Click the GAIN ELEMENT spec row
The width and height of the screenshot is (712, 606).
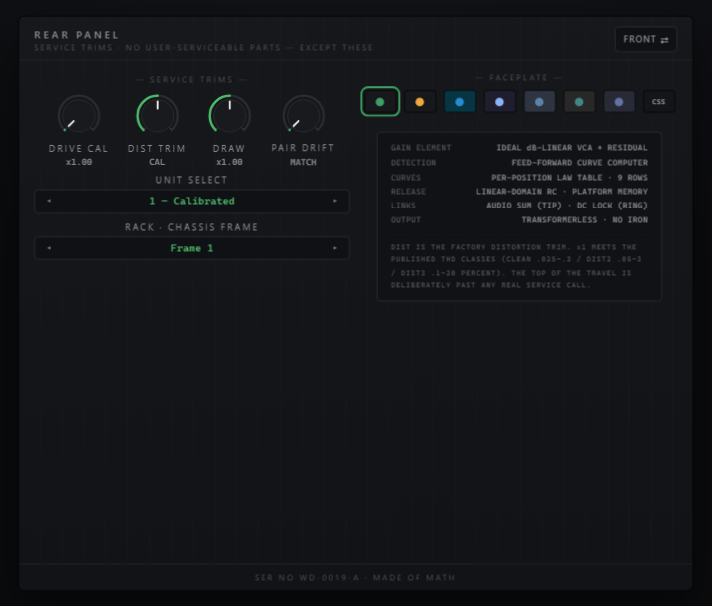pos(519,148)
